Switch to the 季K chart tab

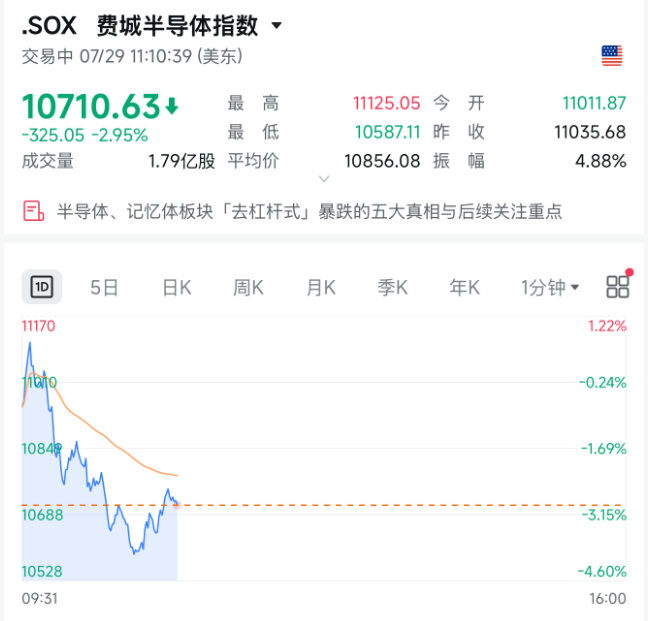tap(393, 287)
